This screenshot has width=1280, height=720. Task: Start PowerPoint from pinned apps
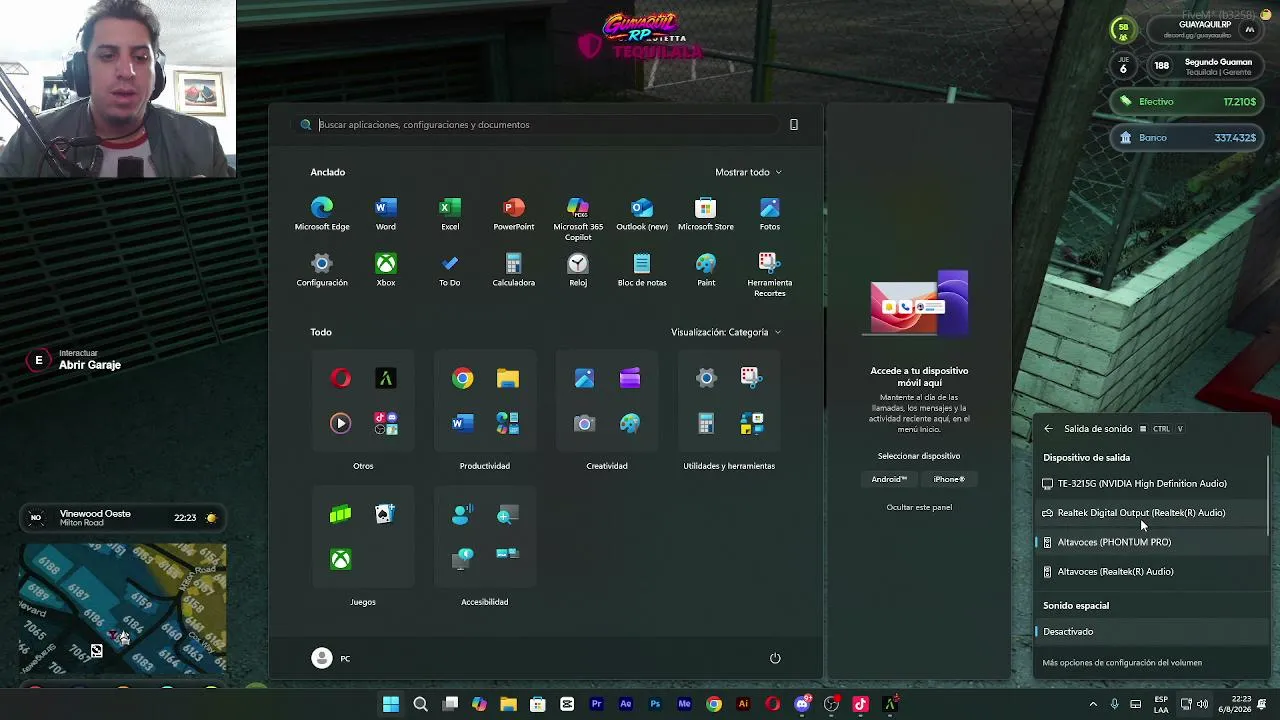pyautogui.click(x=513, y=214)
